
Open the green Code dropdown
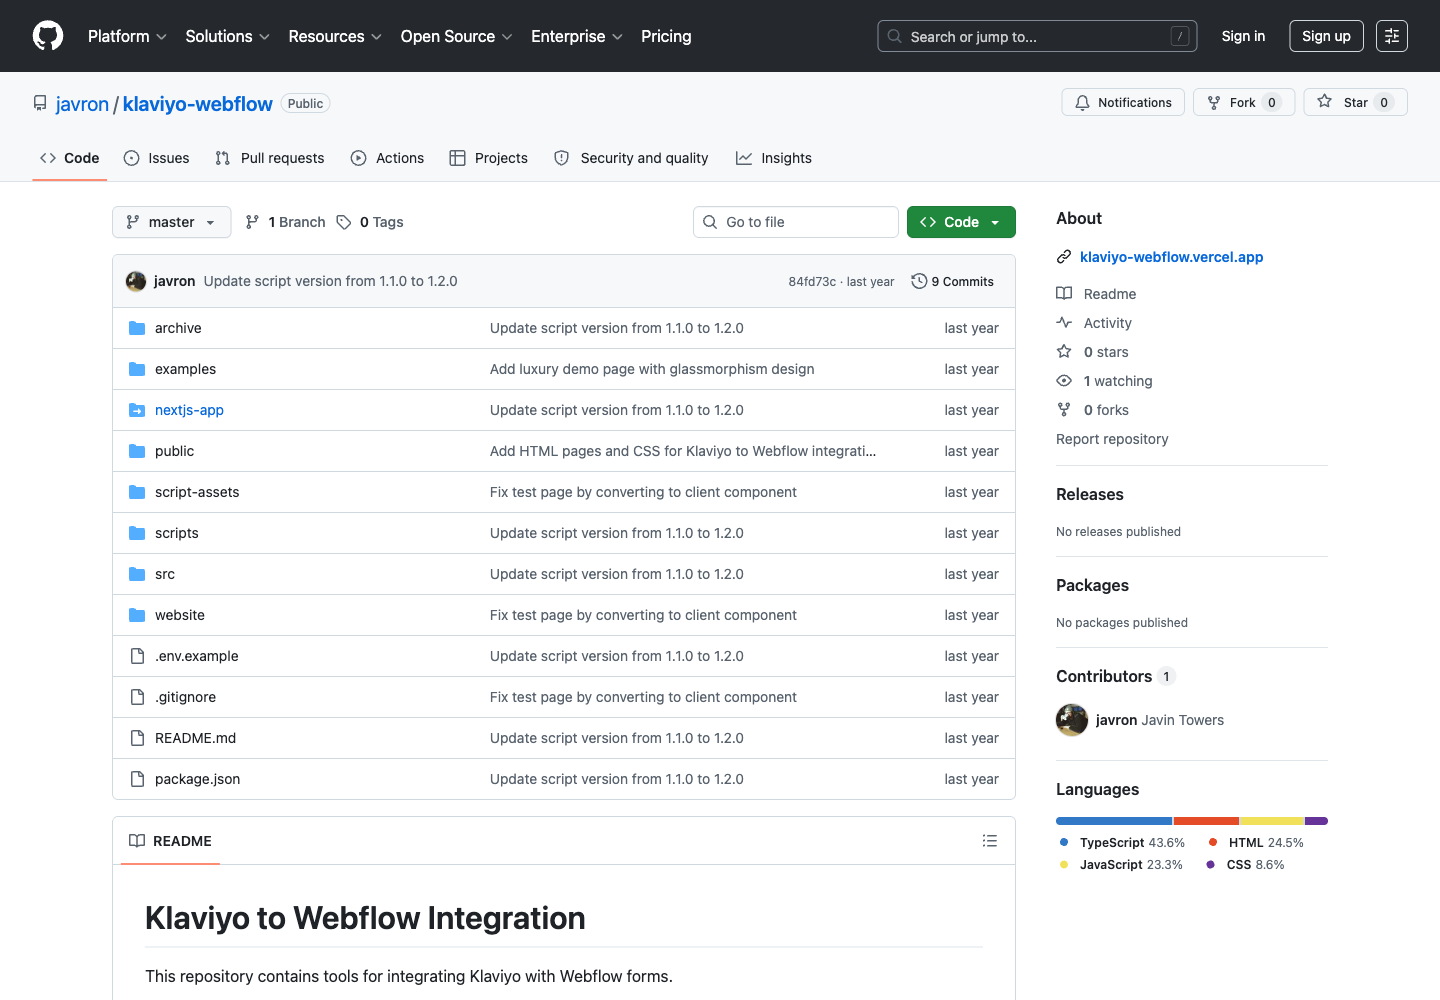coord(961,222)
